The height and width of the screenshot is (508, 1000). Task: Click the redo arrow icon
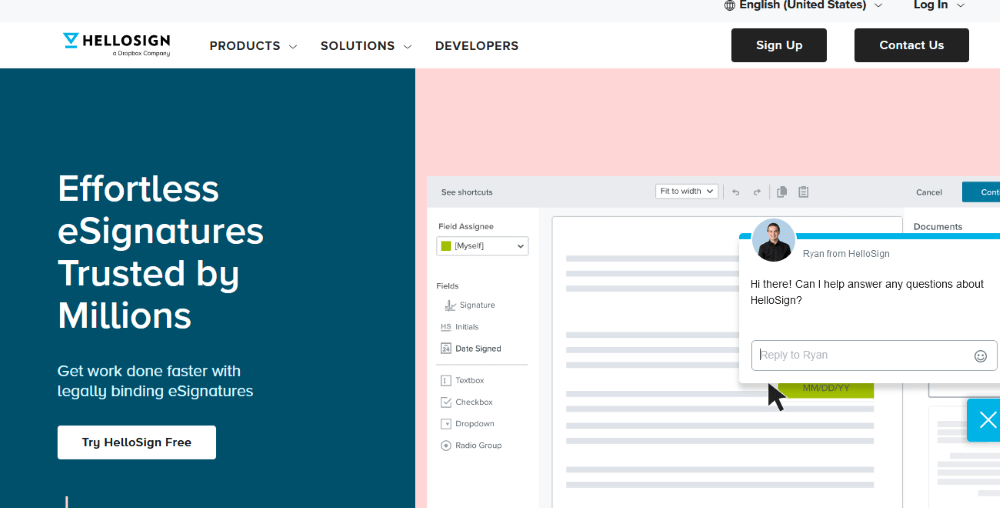[x=757, y=192]
